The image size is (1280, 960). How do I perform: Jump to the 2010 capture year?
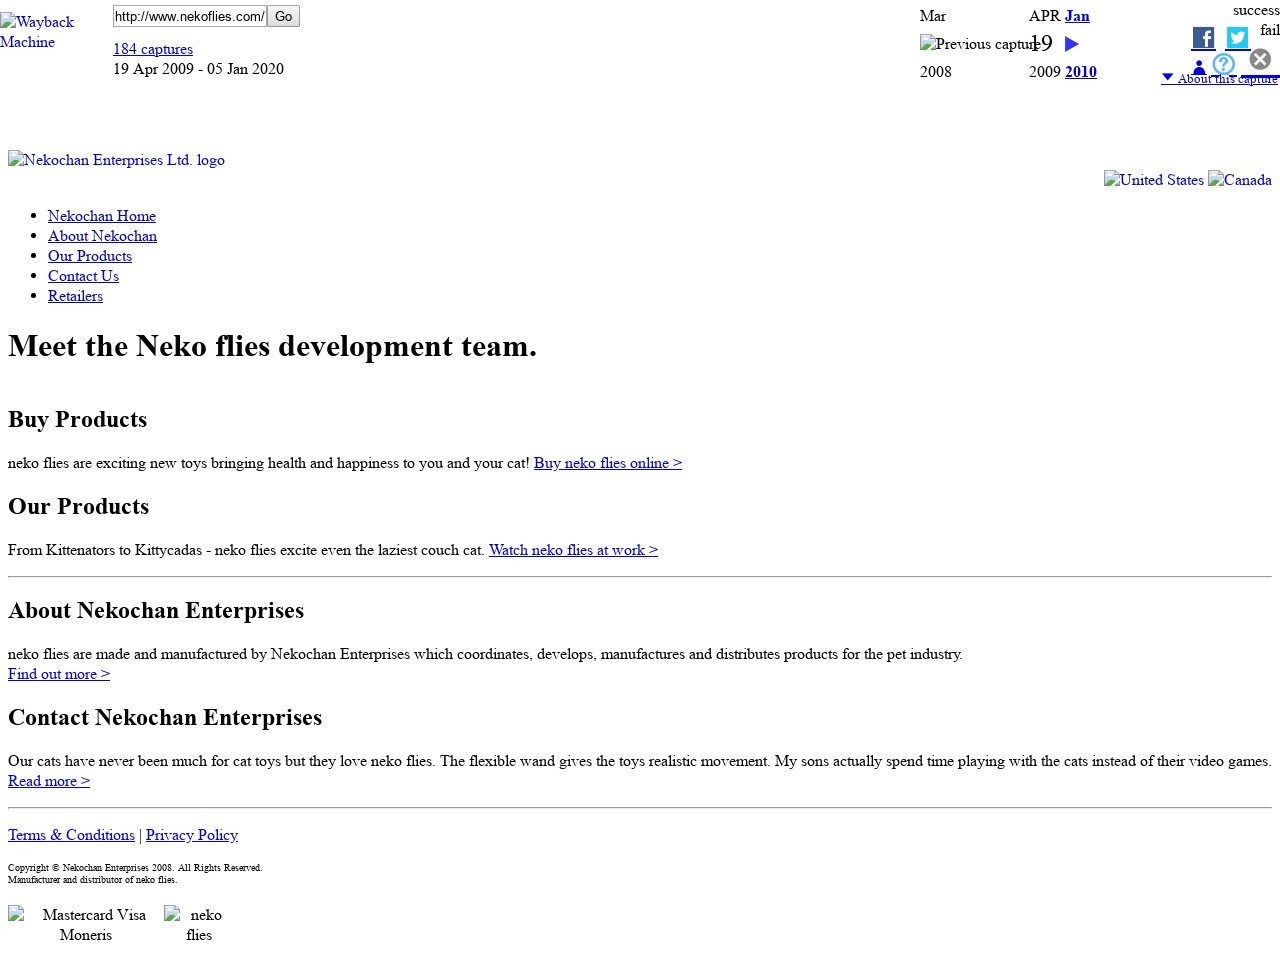pyautogui.click(x=1080, y=72)
